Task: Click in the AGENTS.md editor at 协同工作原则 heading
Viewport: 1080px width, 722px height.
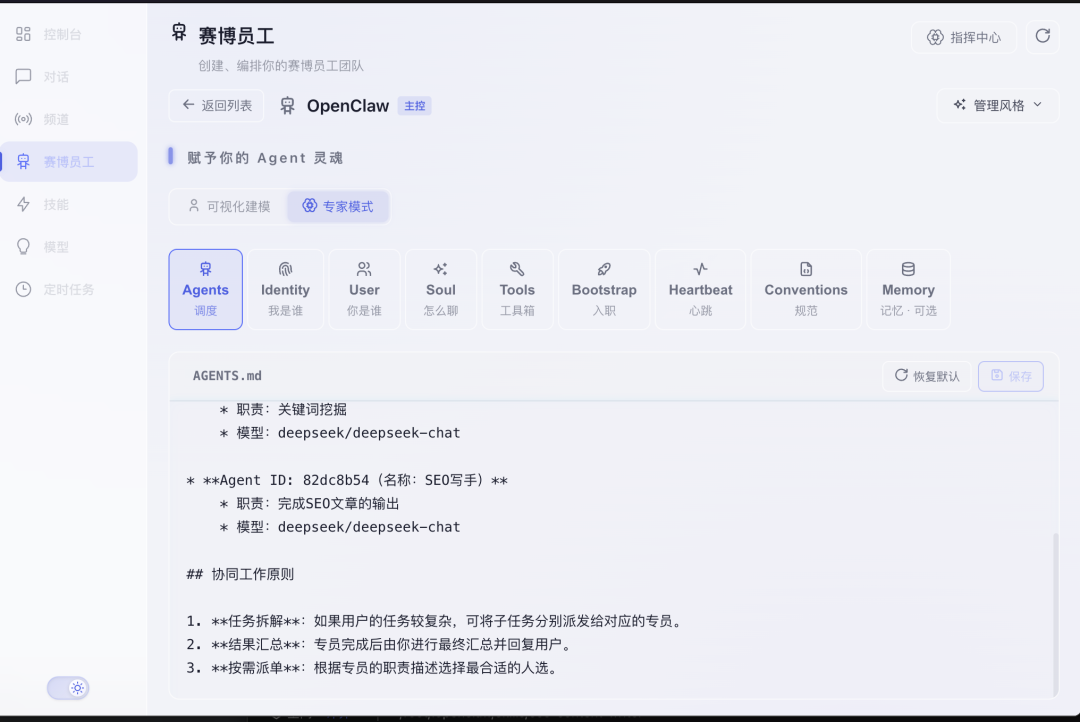Action: pos(240,574)
